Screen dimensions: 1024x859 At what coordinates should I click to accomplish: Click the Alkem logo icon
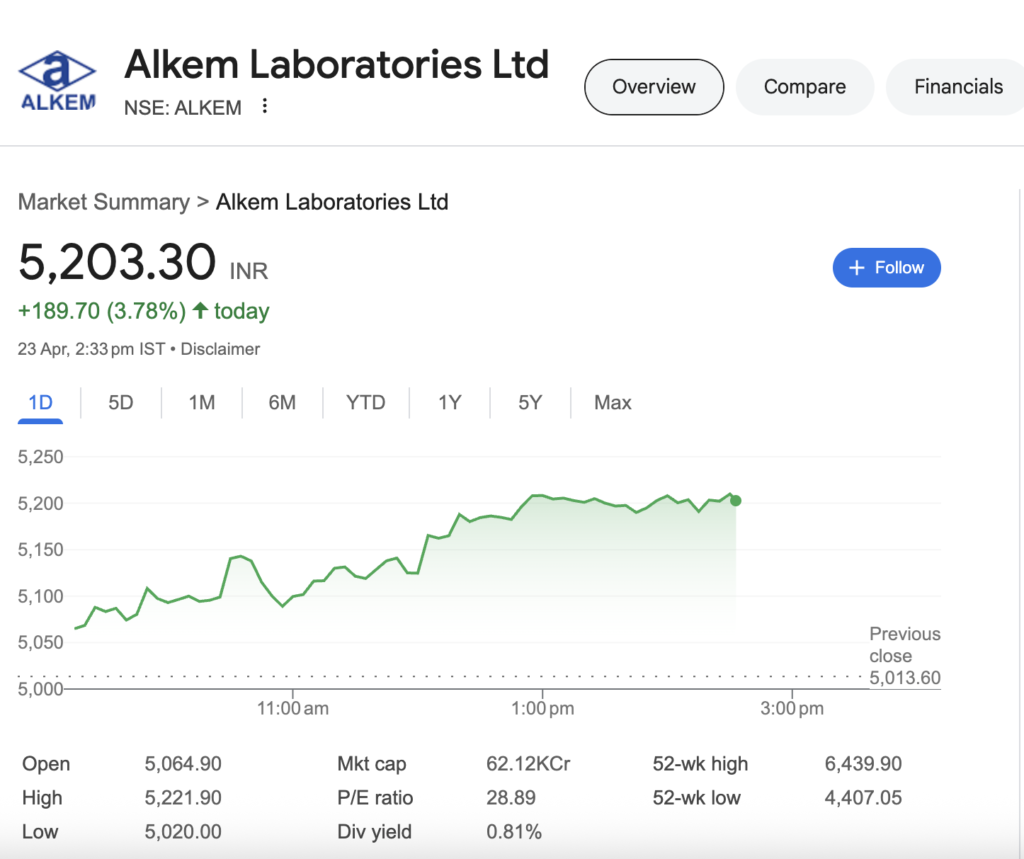(x=57, y=81)
